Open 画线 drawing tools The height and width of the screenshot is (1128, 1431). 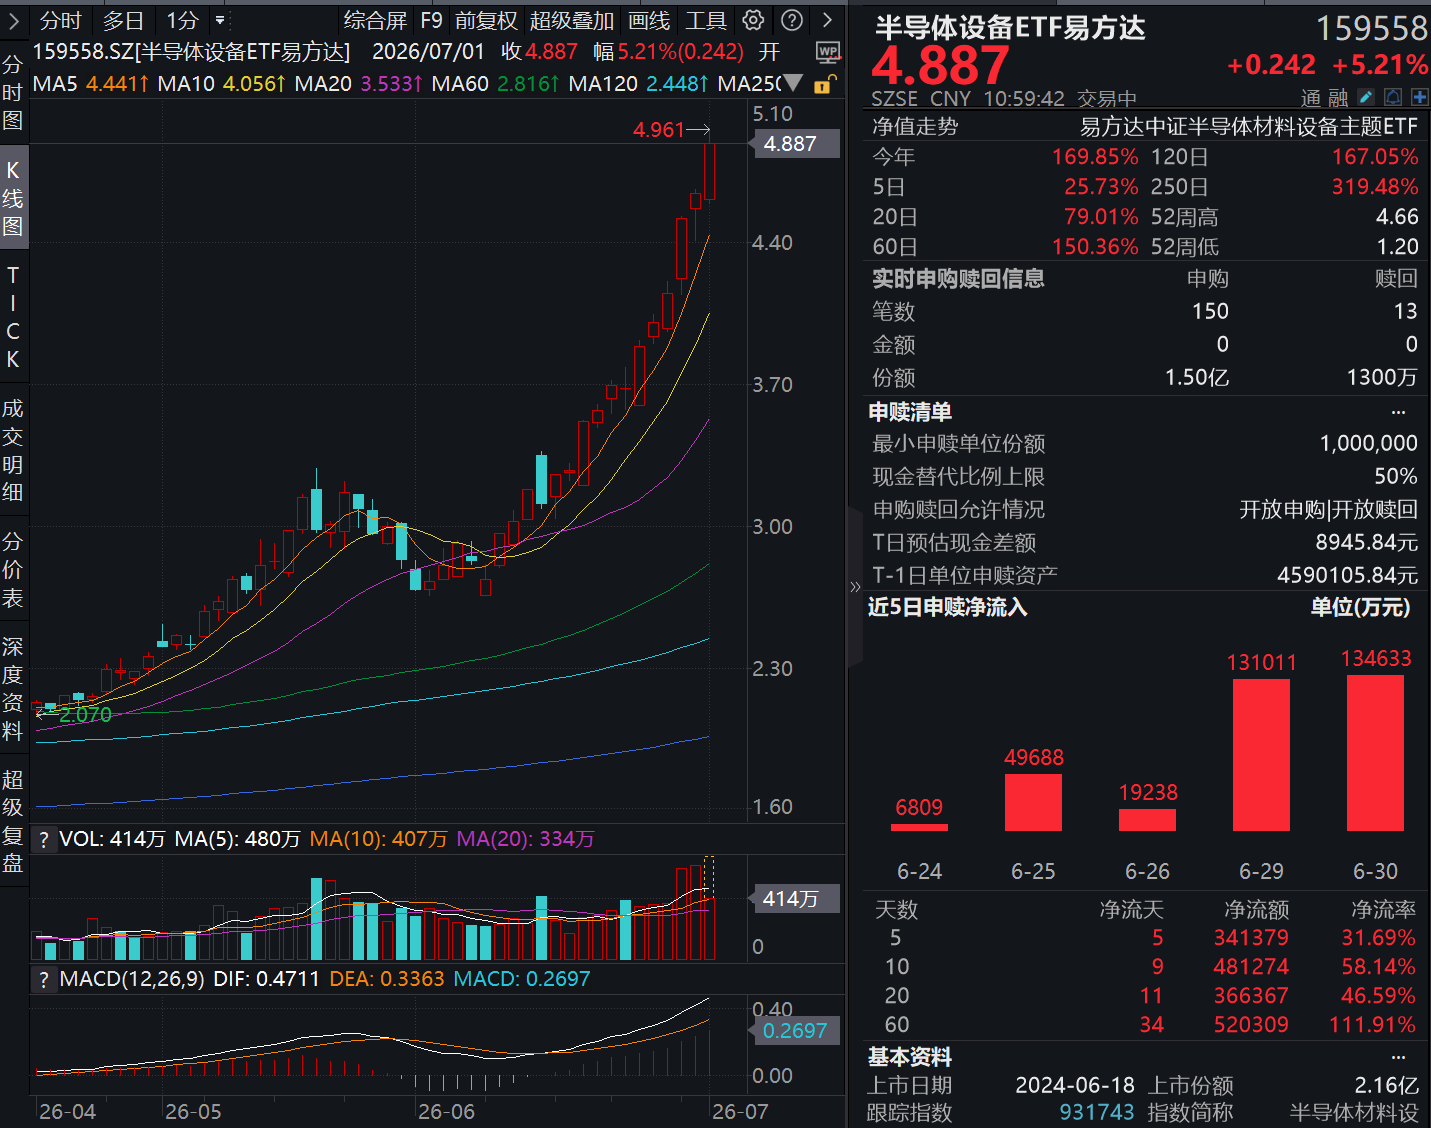(649, 20)
